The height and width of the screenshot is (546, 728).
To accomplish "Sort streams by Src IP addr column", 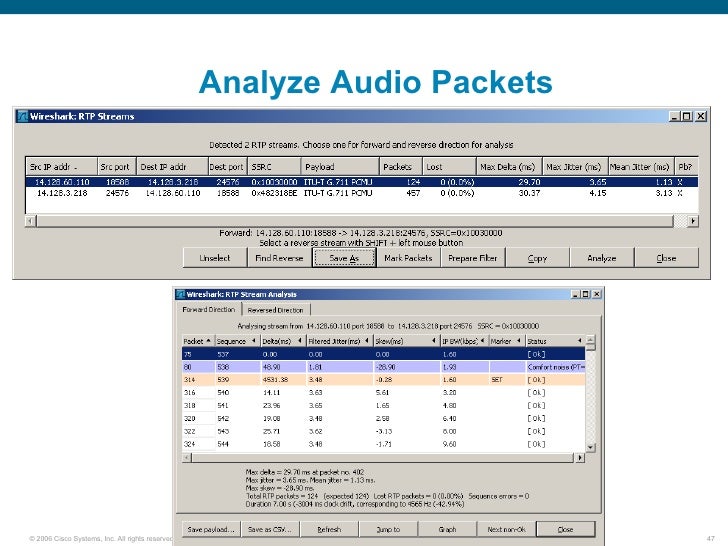I will tap(61, 167).
